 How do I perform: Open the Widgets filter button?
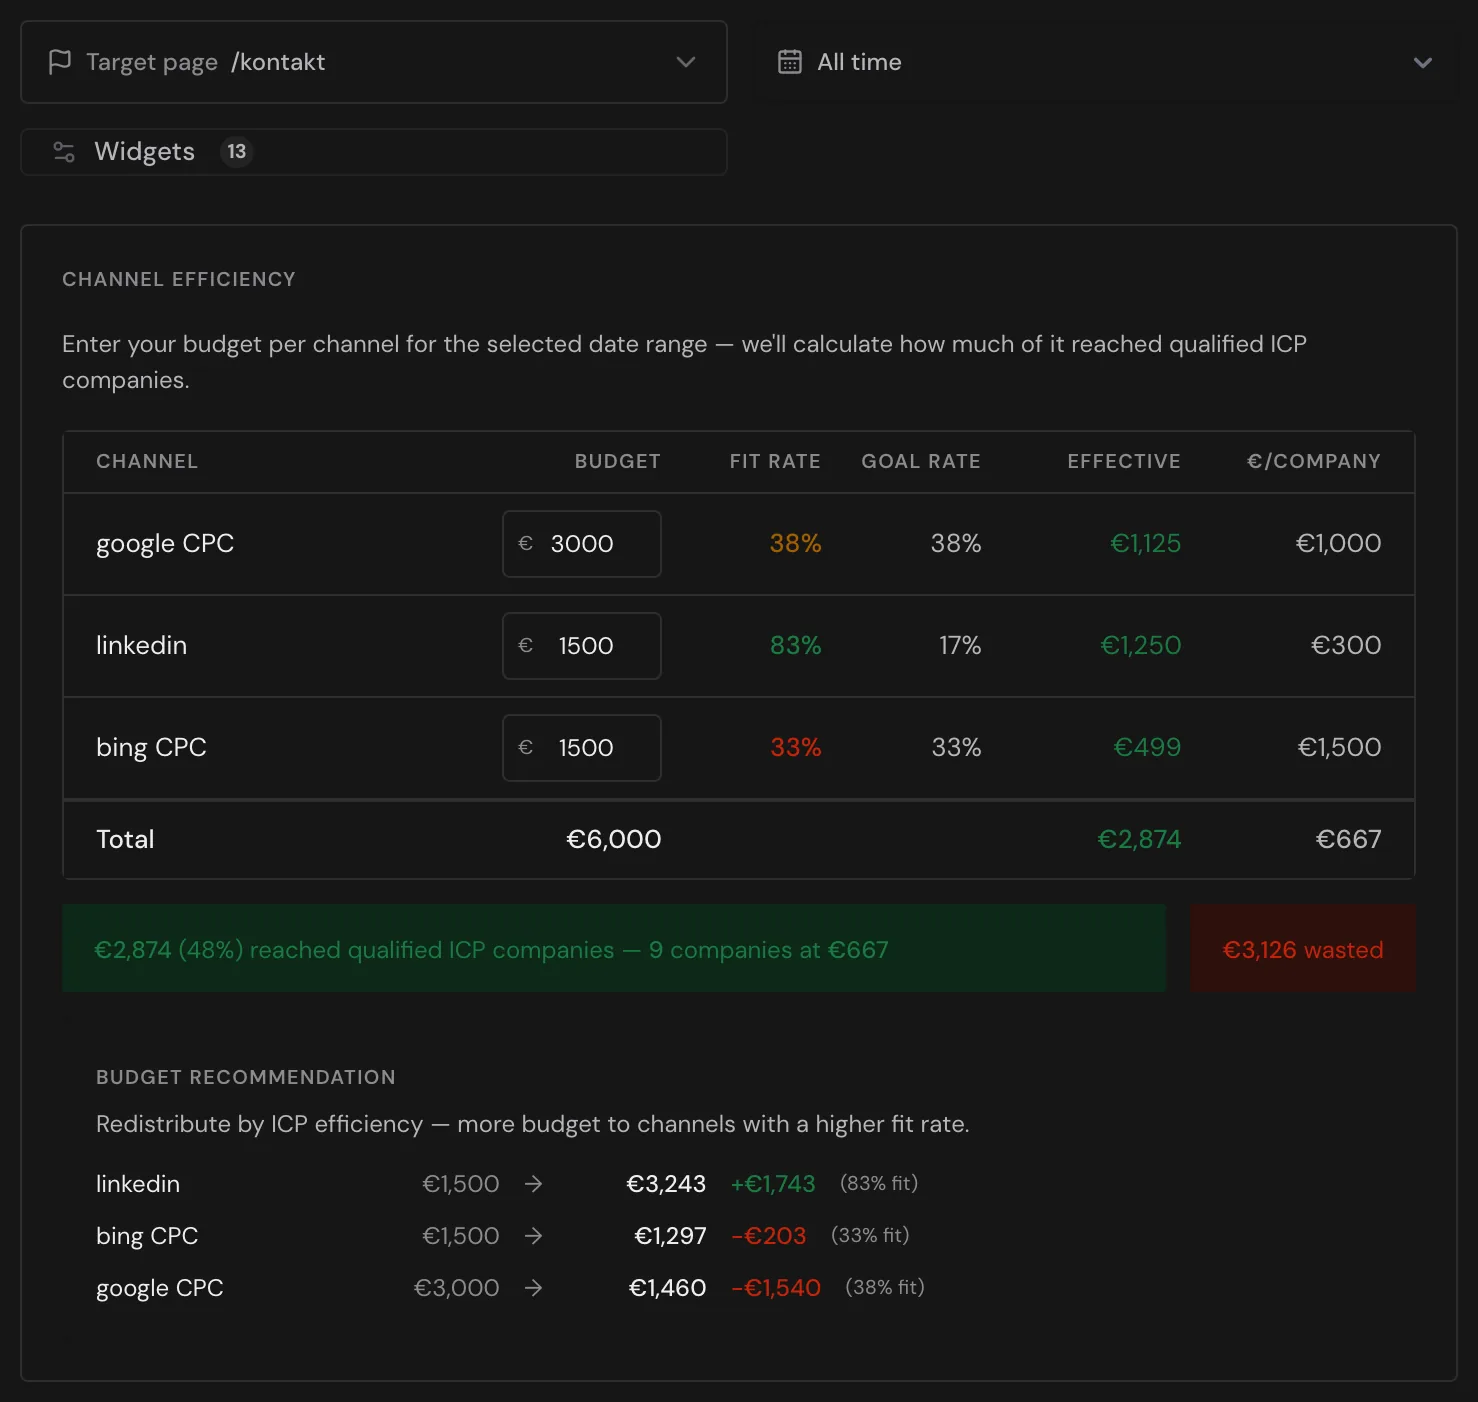click(x=374, y=152)
